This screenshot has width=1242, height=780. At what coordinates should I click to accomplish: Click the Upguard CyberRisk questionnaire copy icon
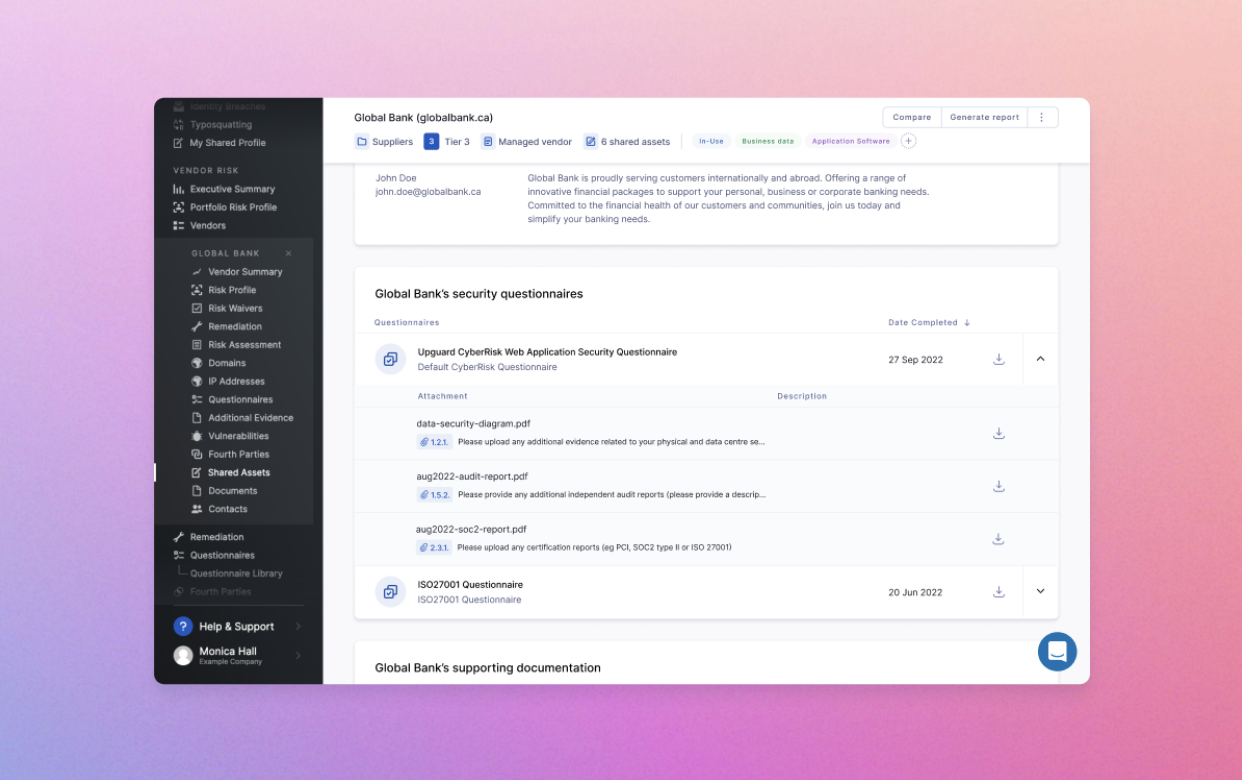coord(390,359)
